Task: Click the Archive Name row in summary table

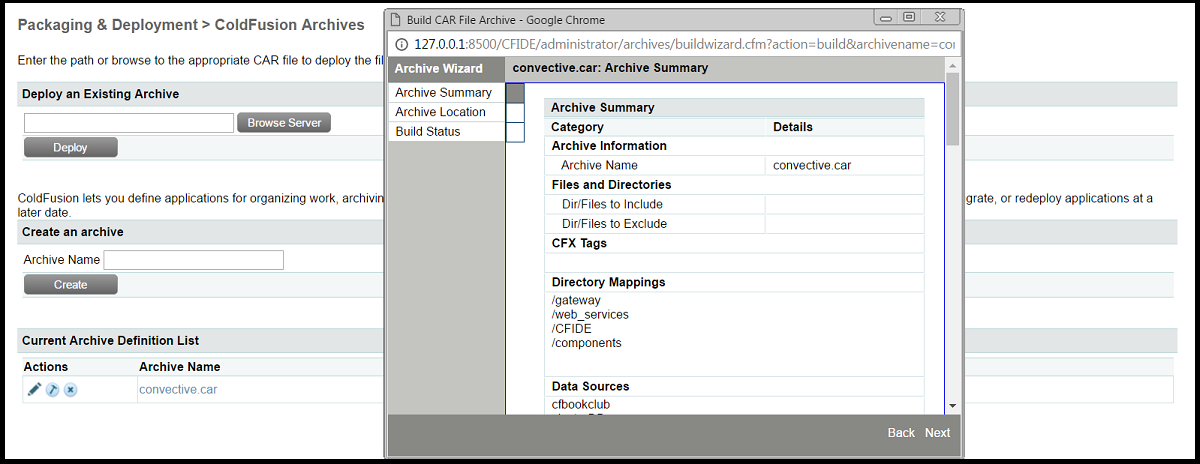Action: [734, 166]
